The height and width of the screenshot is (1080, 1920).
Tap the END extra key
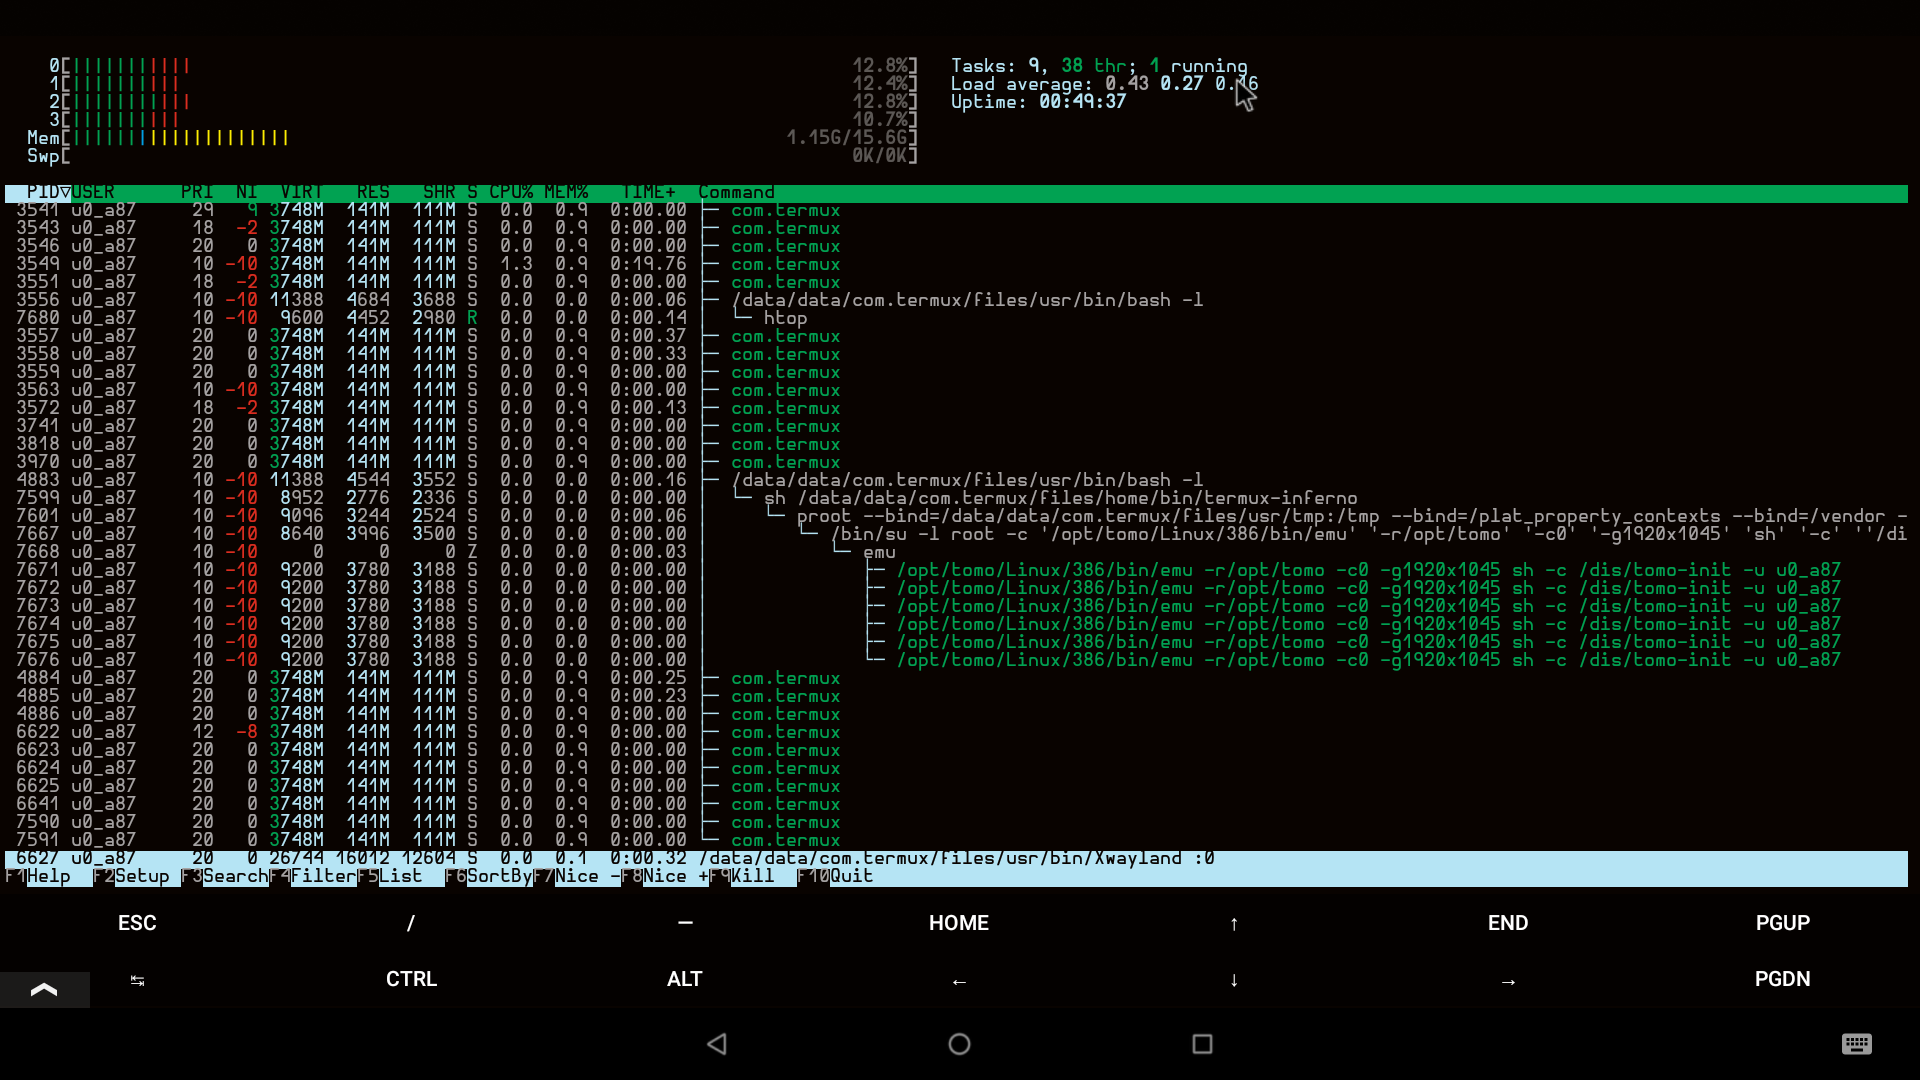[x=1508, y=923]
